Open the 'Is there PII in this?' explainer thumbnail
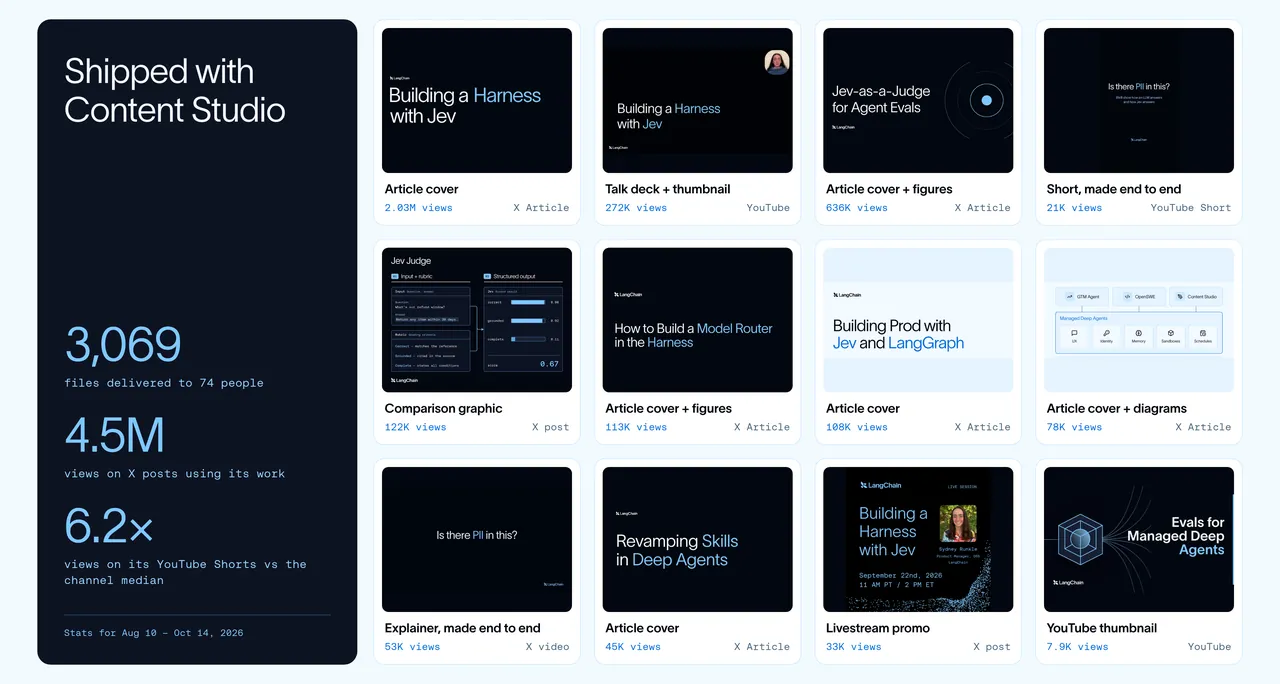 477,539
